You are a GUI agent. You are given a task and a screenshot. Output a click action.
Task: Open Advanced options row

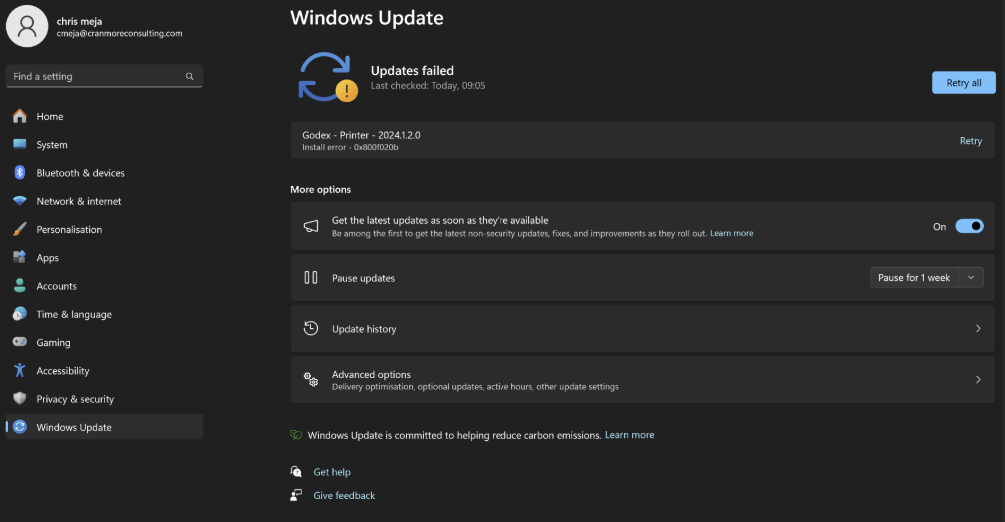coord(642,380)
